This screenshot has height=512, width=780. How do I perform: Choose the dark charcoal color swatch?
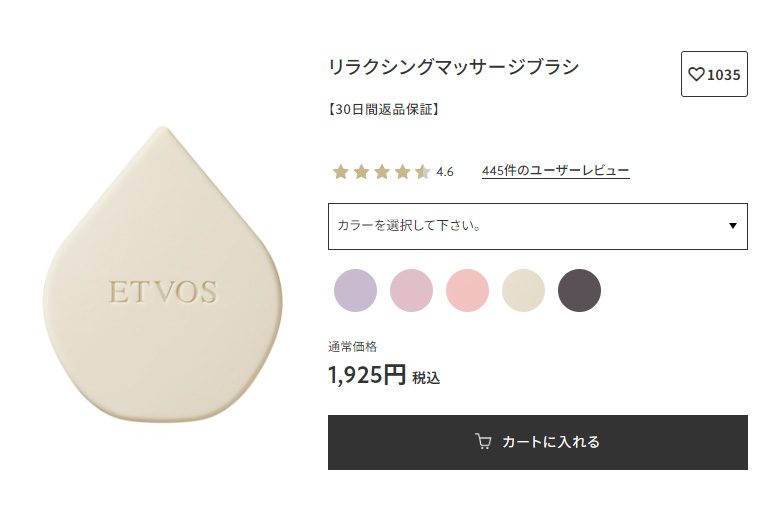tap(579, 291)
